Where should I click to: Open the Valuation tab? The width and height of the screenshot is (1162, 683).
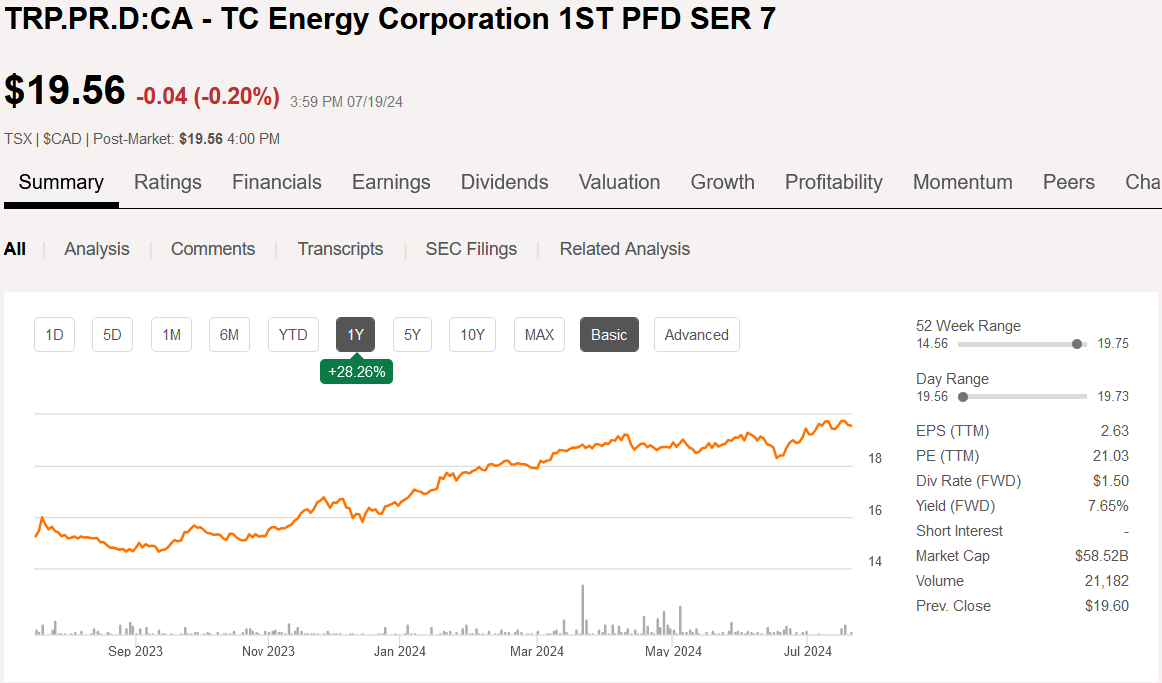tap(619, 182)
